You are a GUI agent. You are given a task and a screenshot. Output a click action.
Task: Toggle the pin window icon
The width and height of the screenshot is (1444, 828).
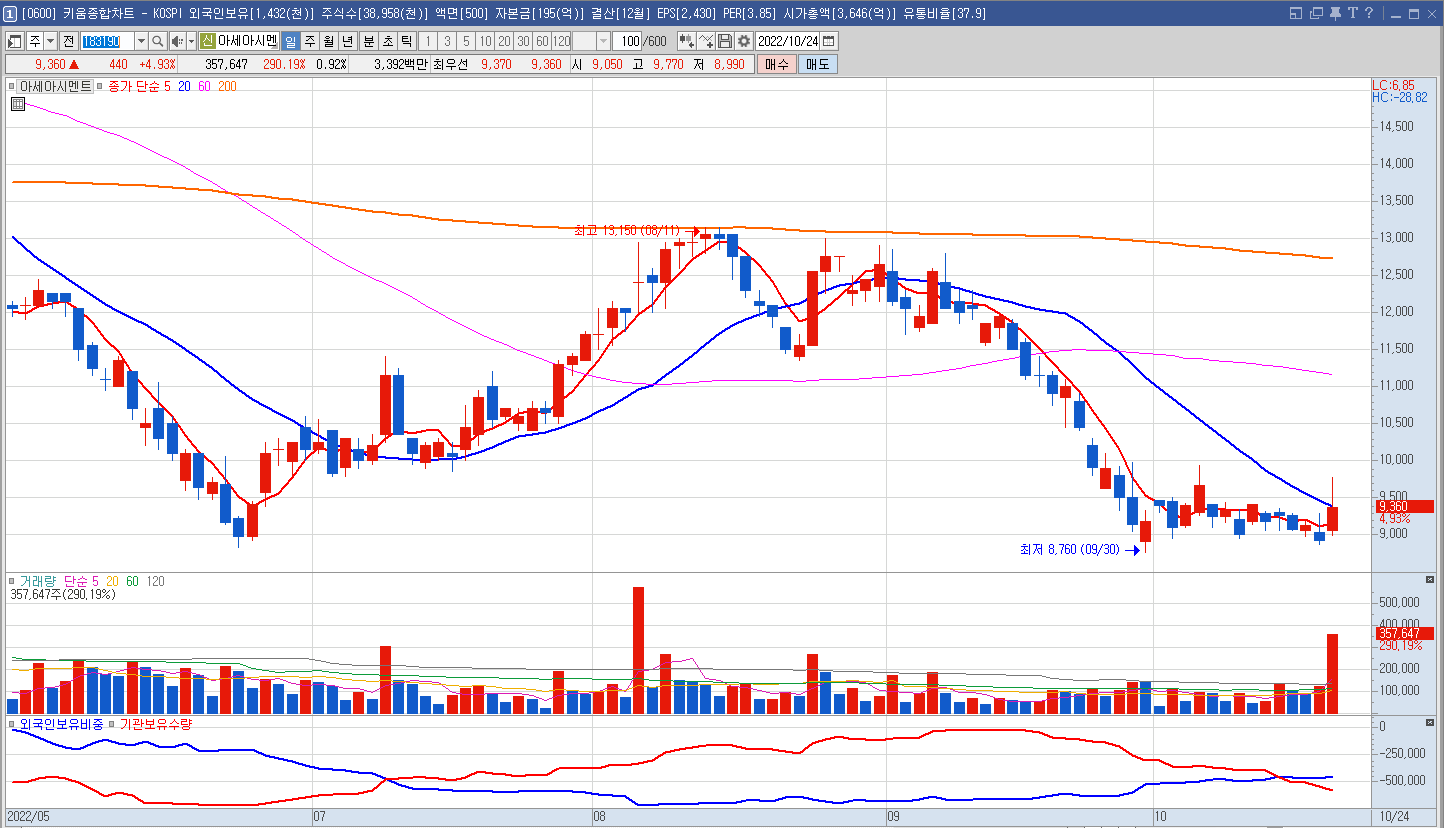pyautogui.click(x=1335, y=13)
